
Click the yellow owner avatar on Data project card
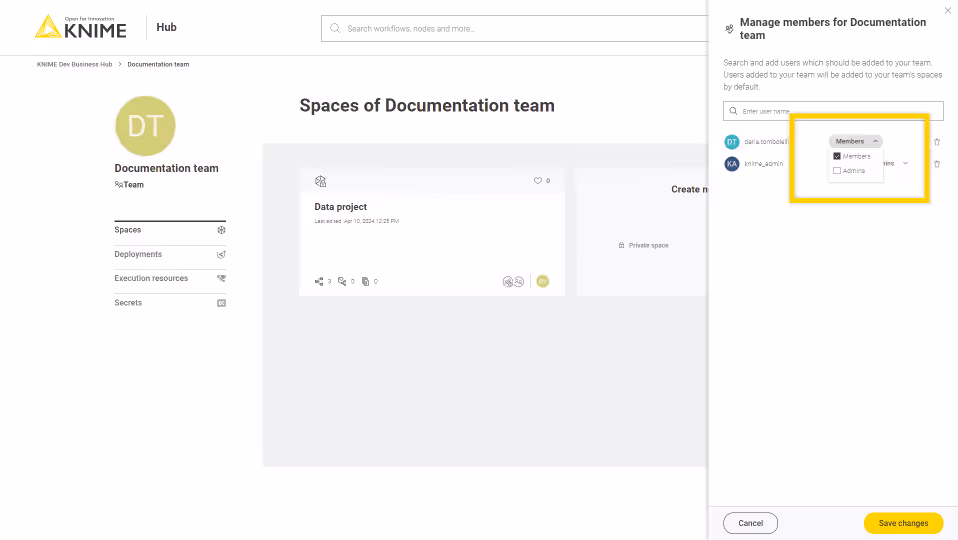[543, 282]
